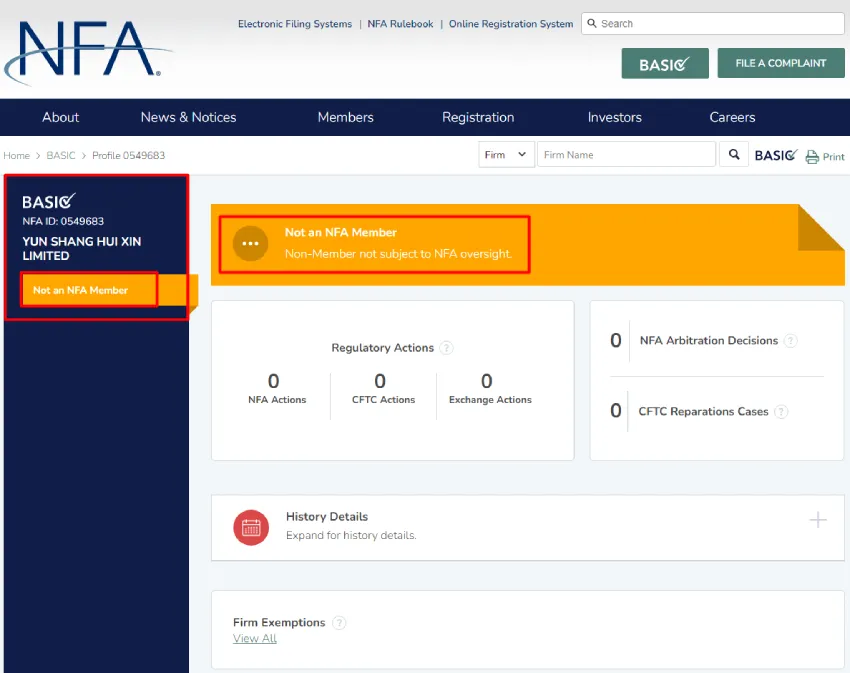
Task: Open the Careers menu
Action: [x=732, y=117]
